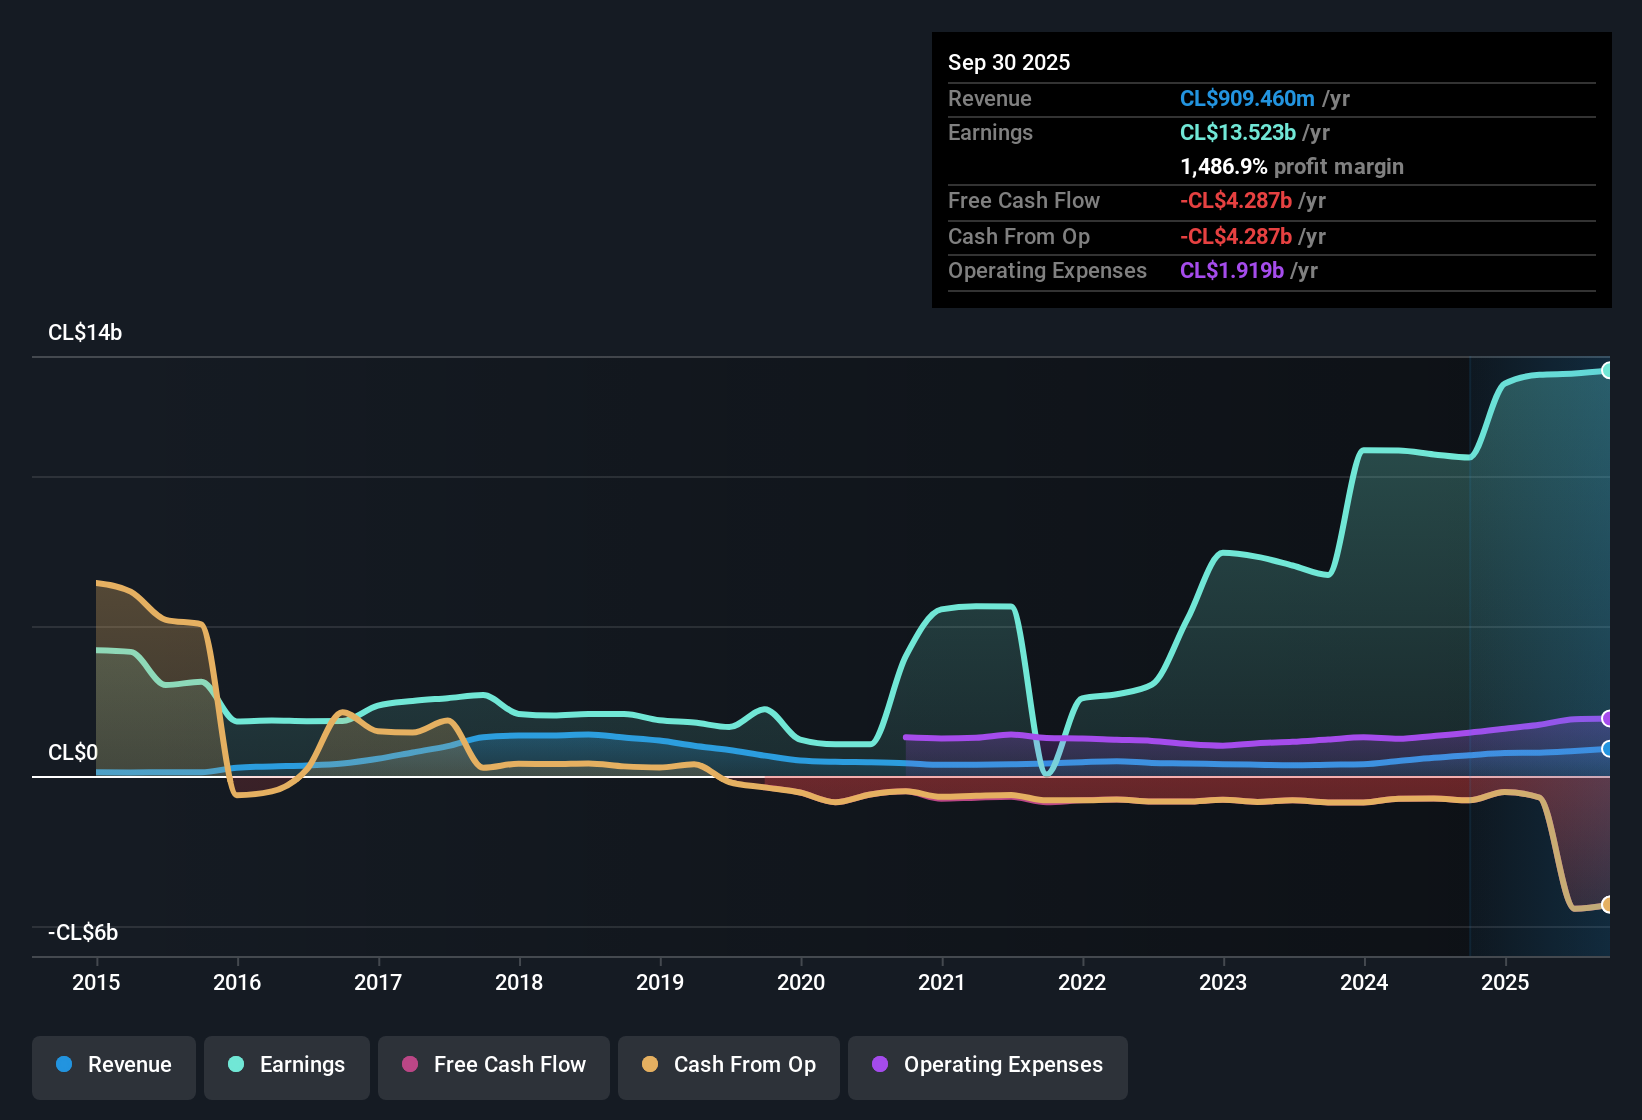Select the 2023 label on the timeline
1642x1120 pixels.
(x=1223, y=983)
